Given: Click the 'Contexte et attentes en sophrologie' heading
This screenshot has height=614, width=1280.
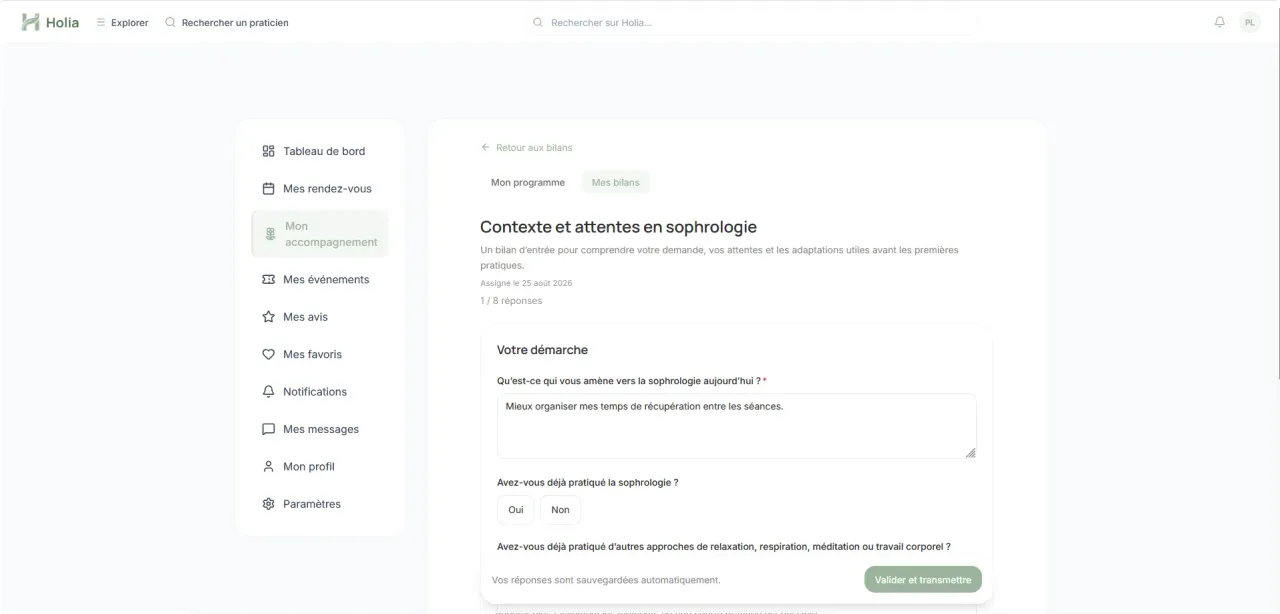Looking at the screenshot, I should coord(618,227).
